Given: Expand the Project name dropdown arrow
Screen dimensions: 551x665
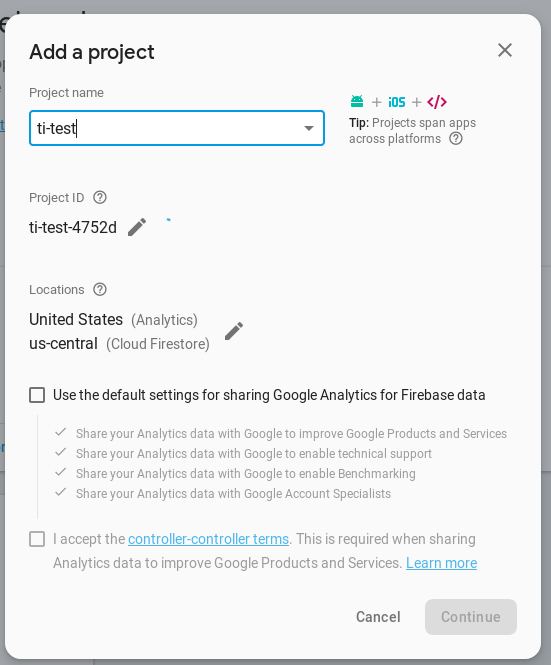Looking at the screenshot, I should (x=309, y=128).
